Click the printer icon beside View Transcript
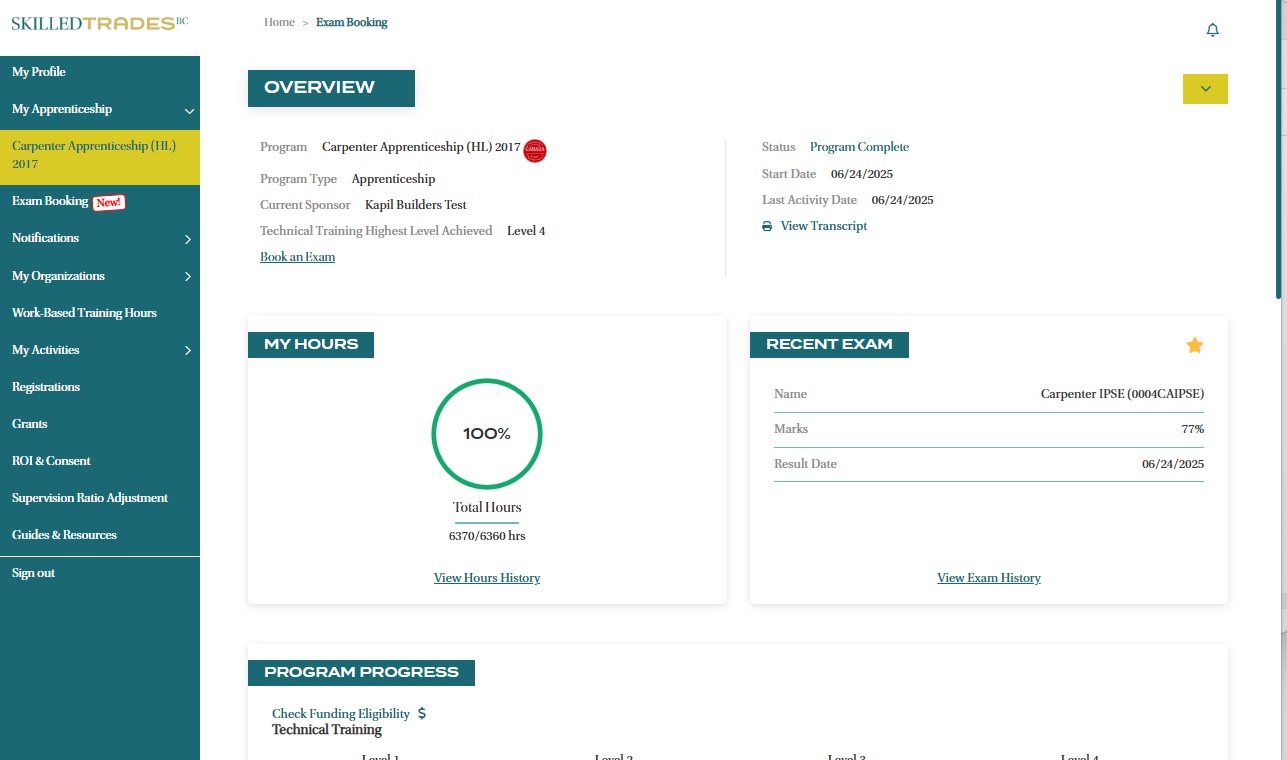Viewport: 1287px width, 760px height. coord(767,227)
